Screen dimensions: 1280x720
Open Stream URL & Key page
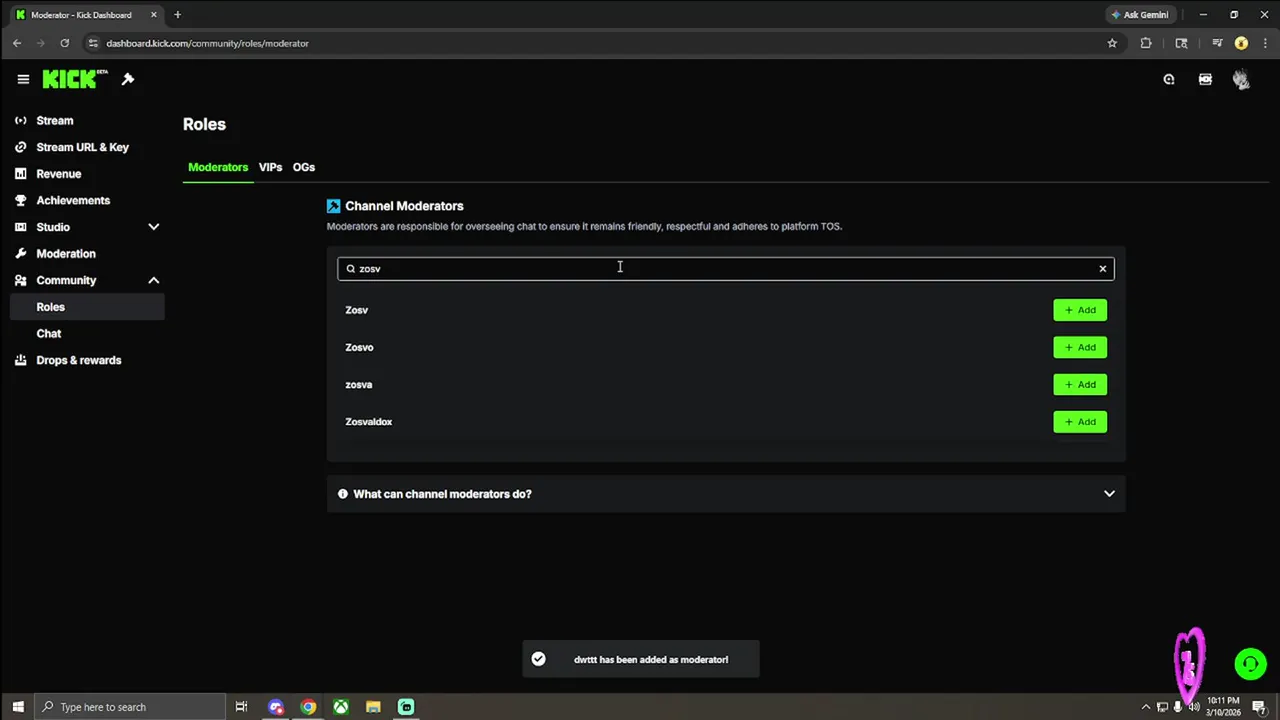pos(82,147)
